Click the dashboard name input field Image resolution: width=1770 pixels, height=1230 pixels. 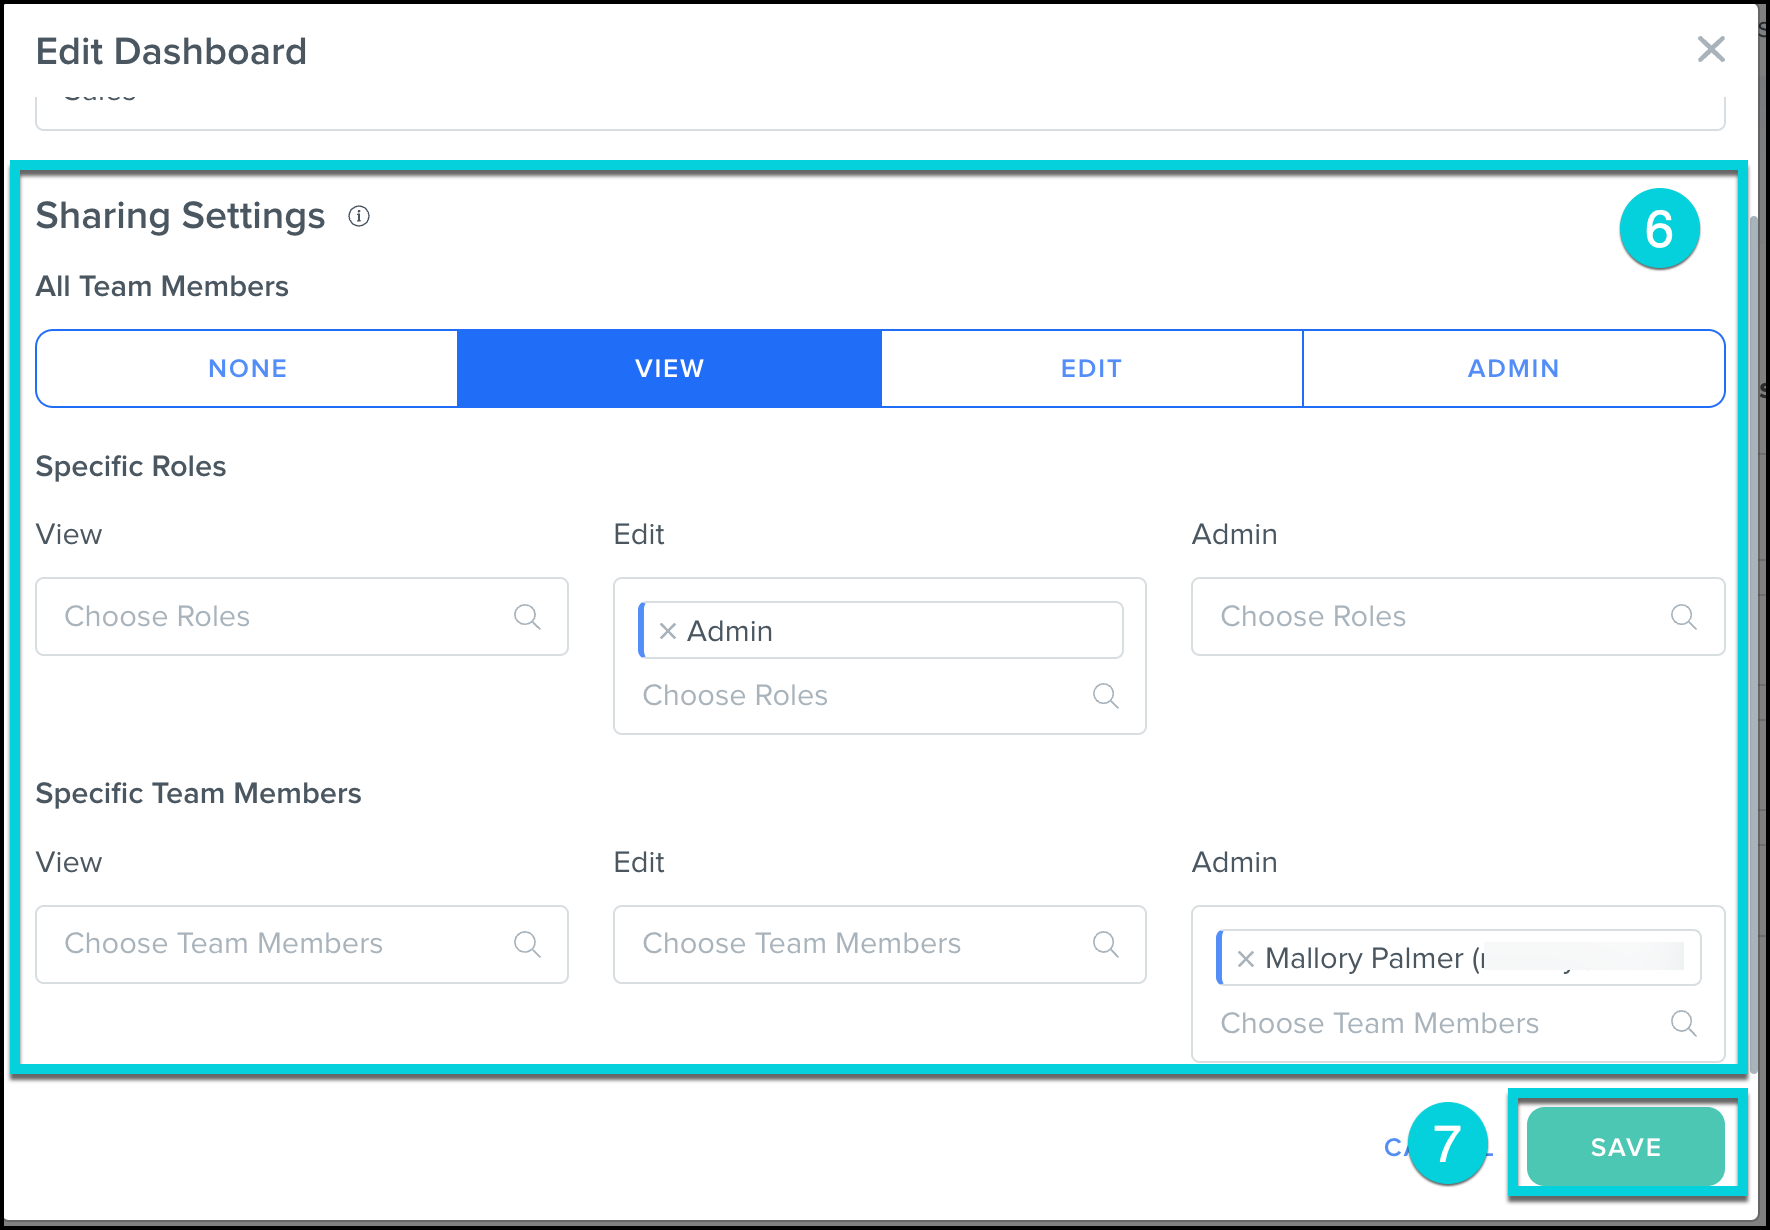[x=880, y=108]
